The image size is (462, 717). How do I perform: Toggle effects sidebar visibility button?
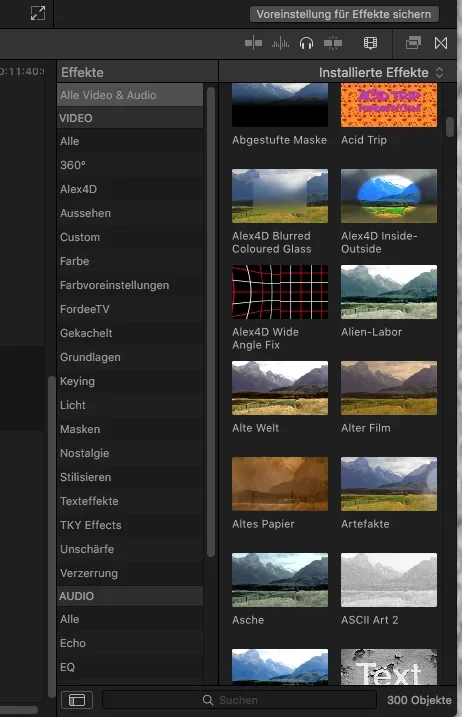coord(77,700)
